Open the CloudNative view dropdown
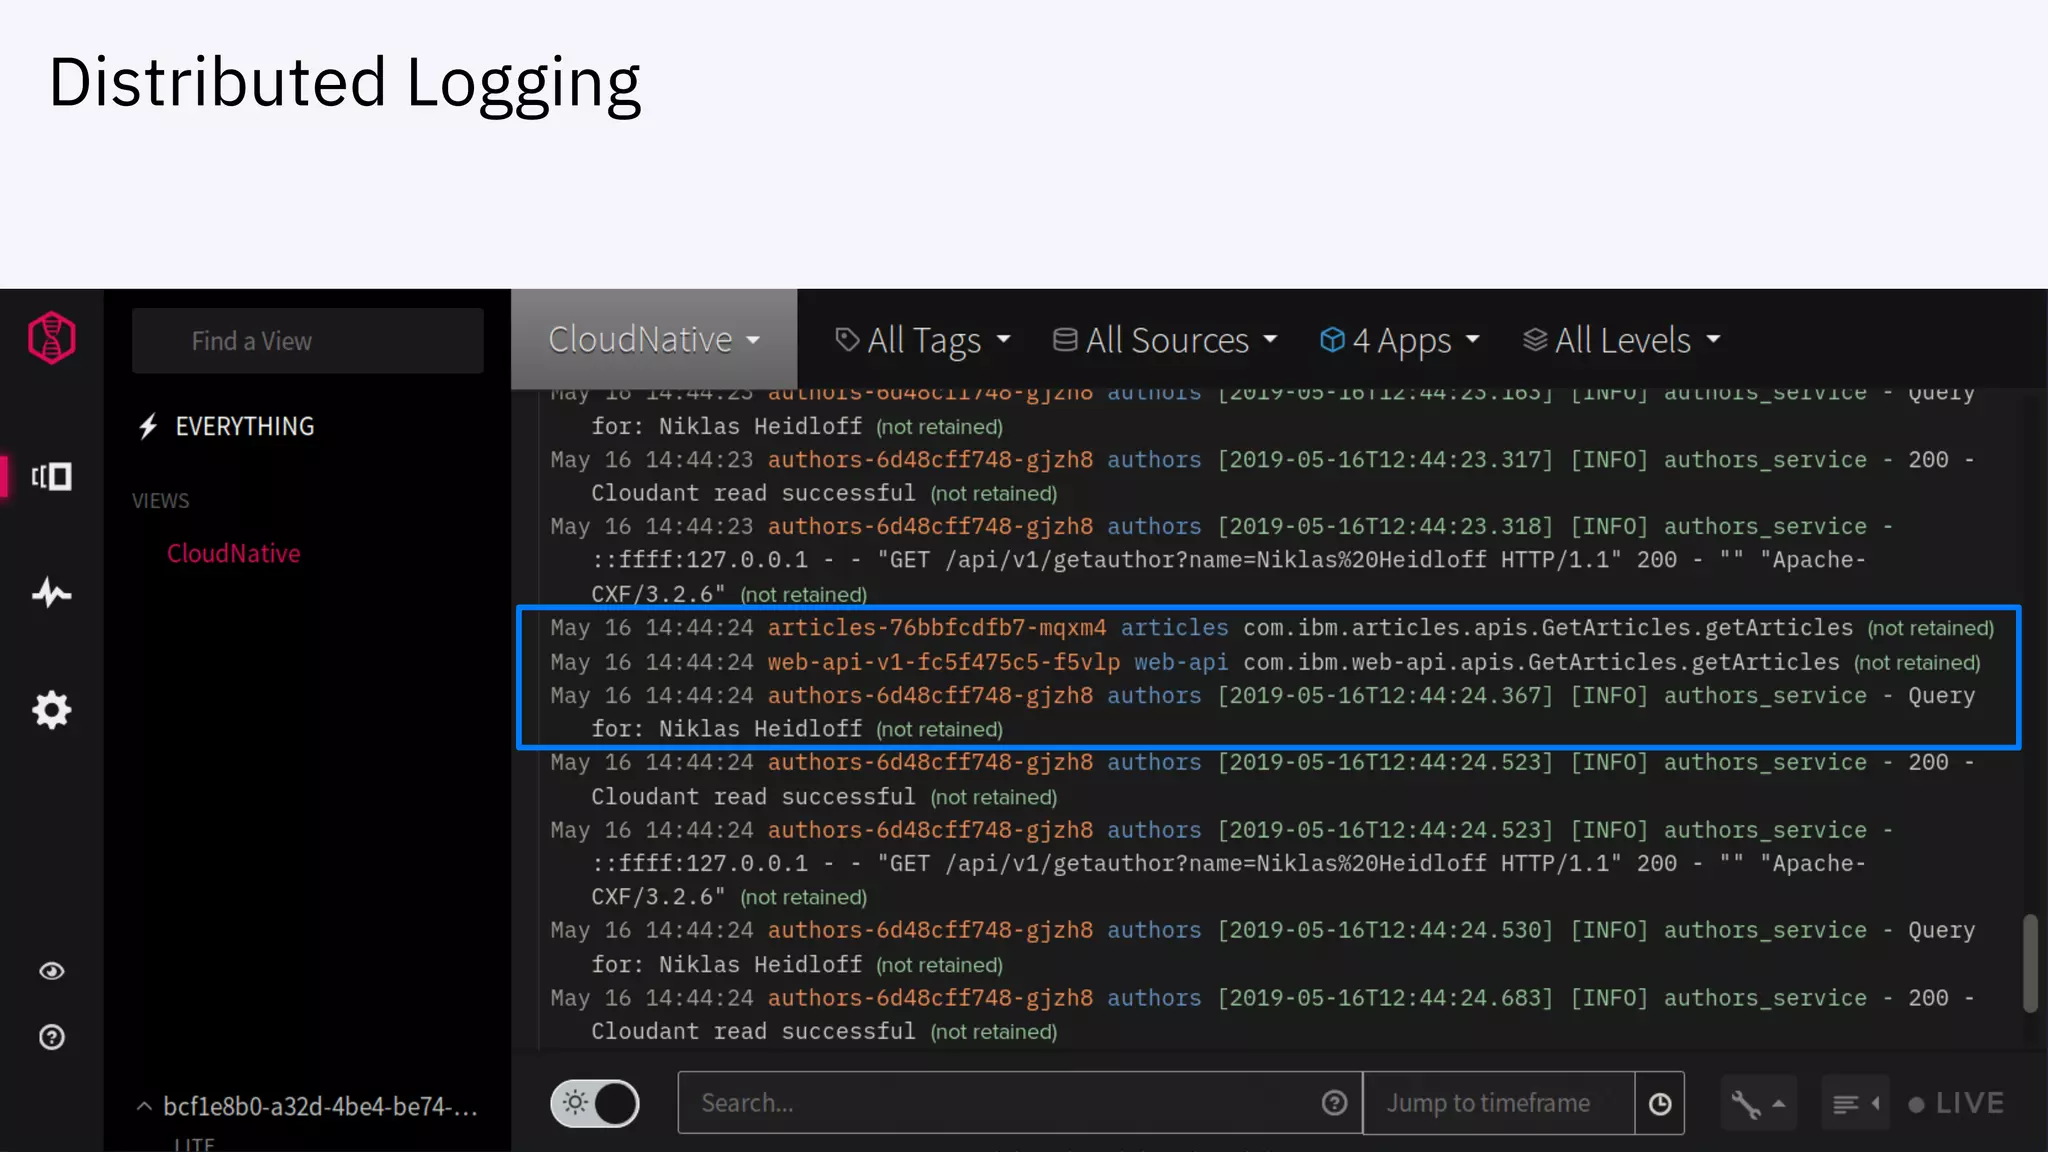The width and height of the screenshot is (2048, 1152). (x=654, y=340)
